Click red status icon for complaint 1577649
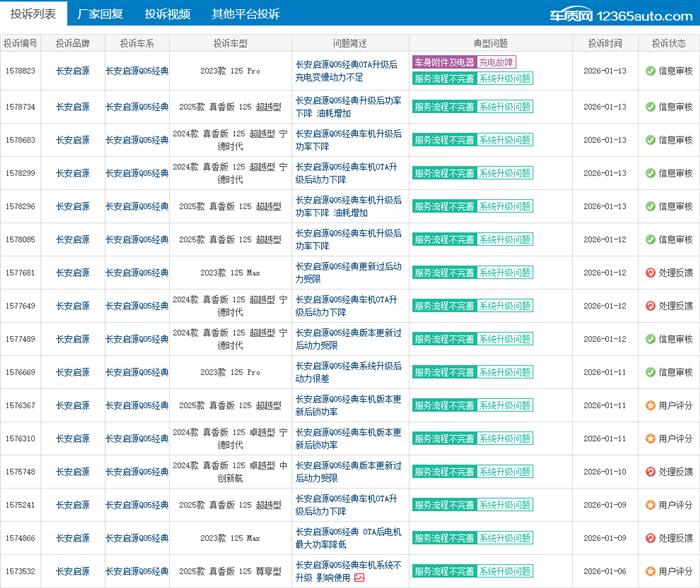 650,306
